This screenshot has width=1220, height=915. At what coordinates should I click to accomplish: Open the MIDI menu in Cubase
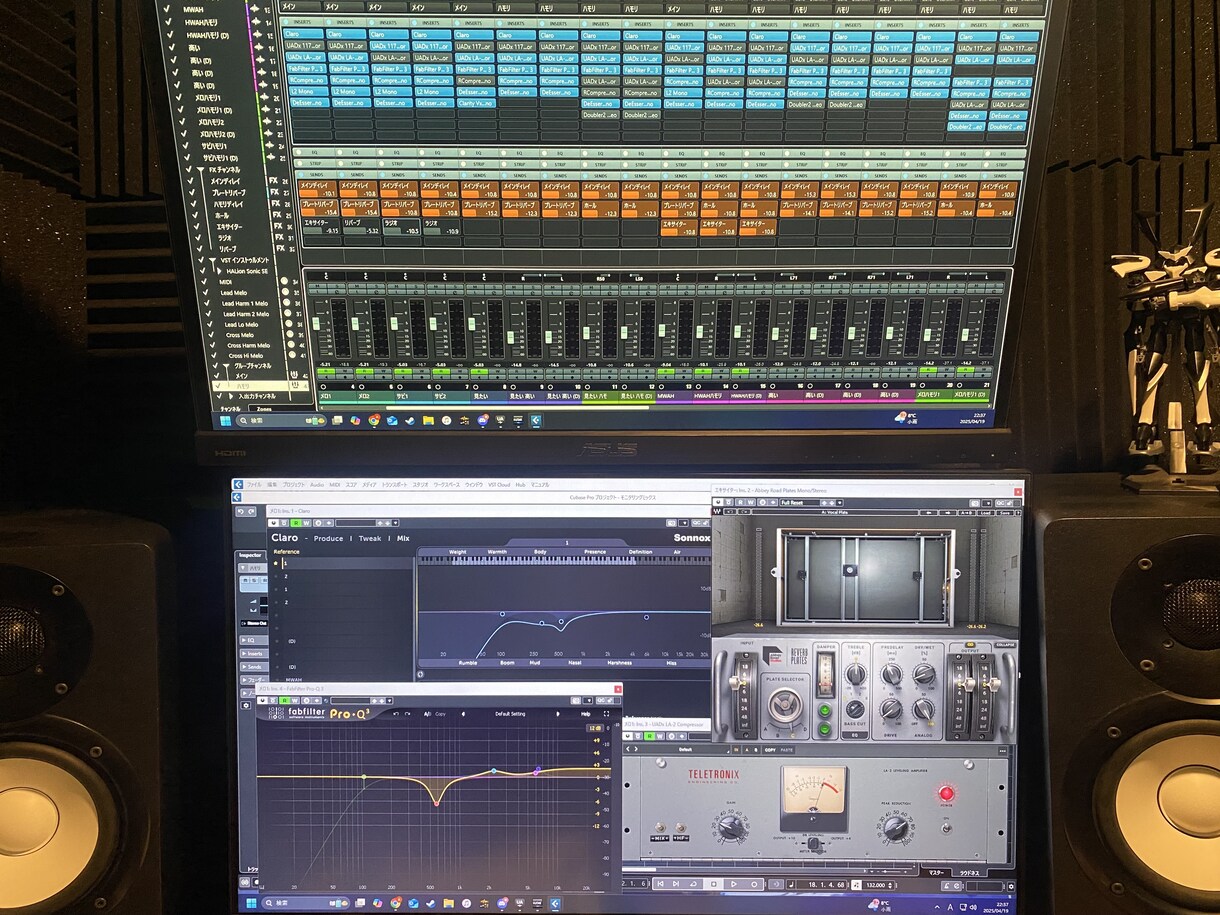click(334, 485)
